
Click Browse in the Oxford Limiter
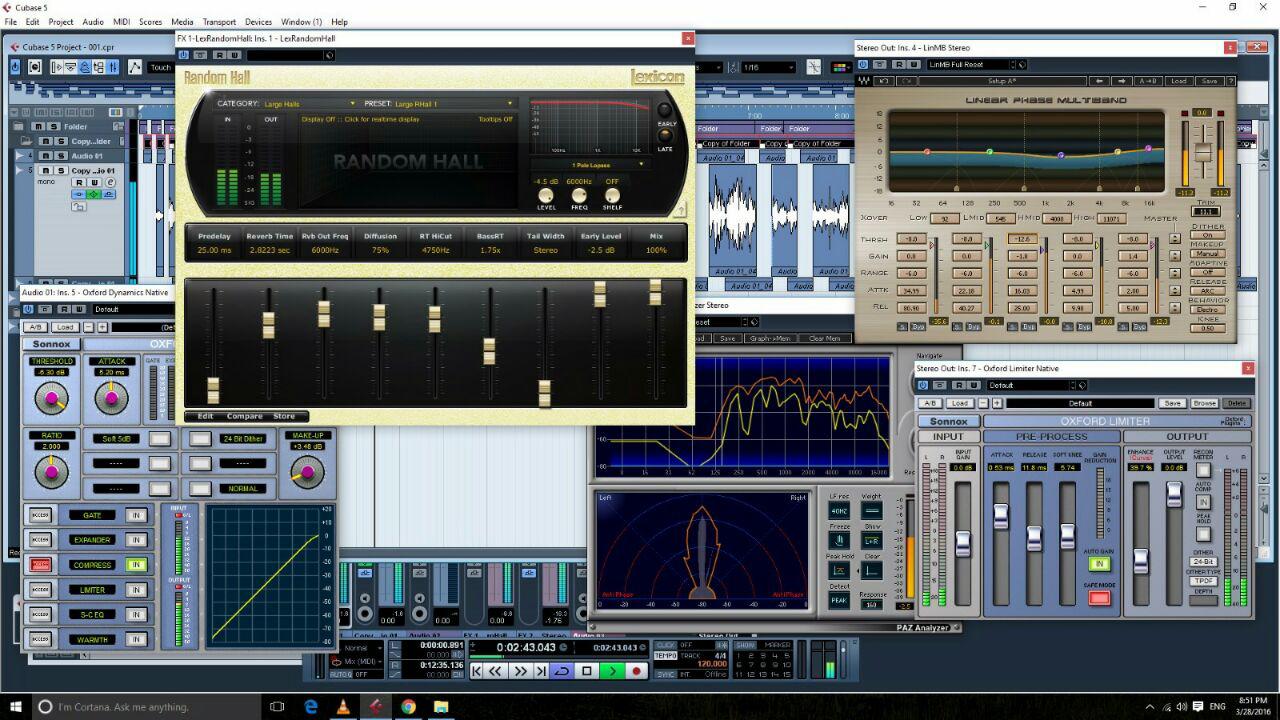click(x=1204, y=403)
